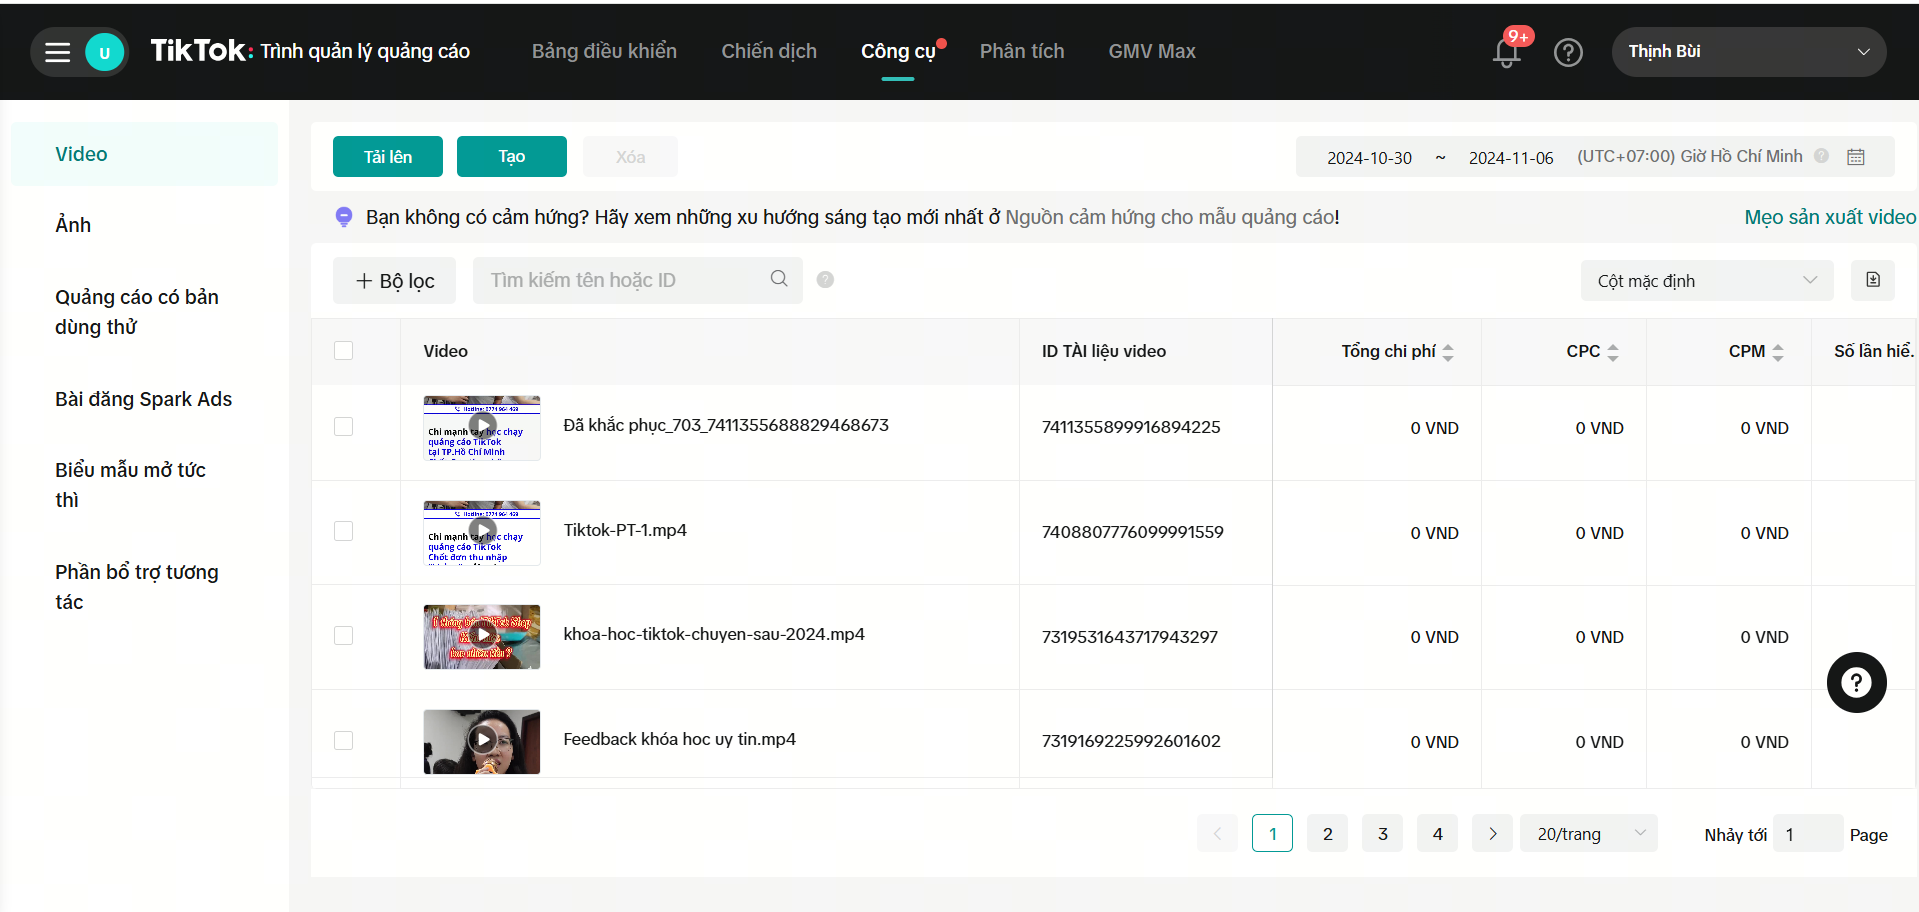Sort by CPC column arrows
The width and height of the screenshot is (1919, 912).
(x=1613, y=352)
